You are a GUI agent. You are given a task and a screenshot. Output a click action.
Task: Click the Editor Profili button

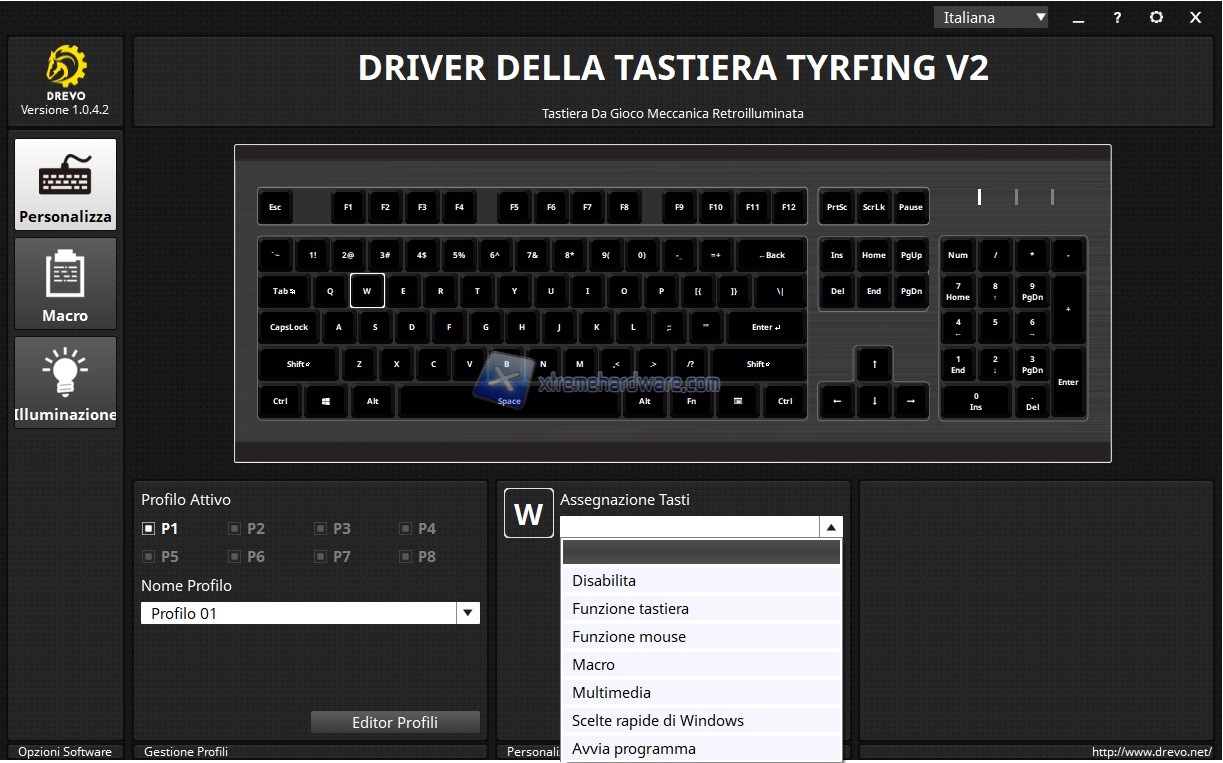(395, 722)
